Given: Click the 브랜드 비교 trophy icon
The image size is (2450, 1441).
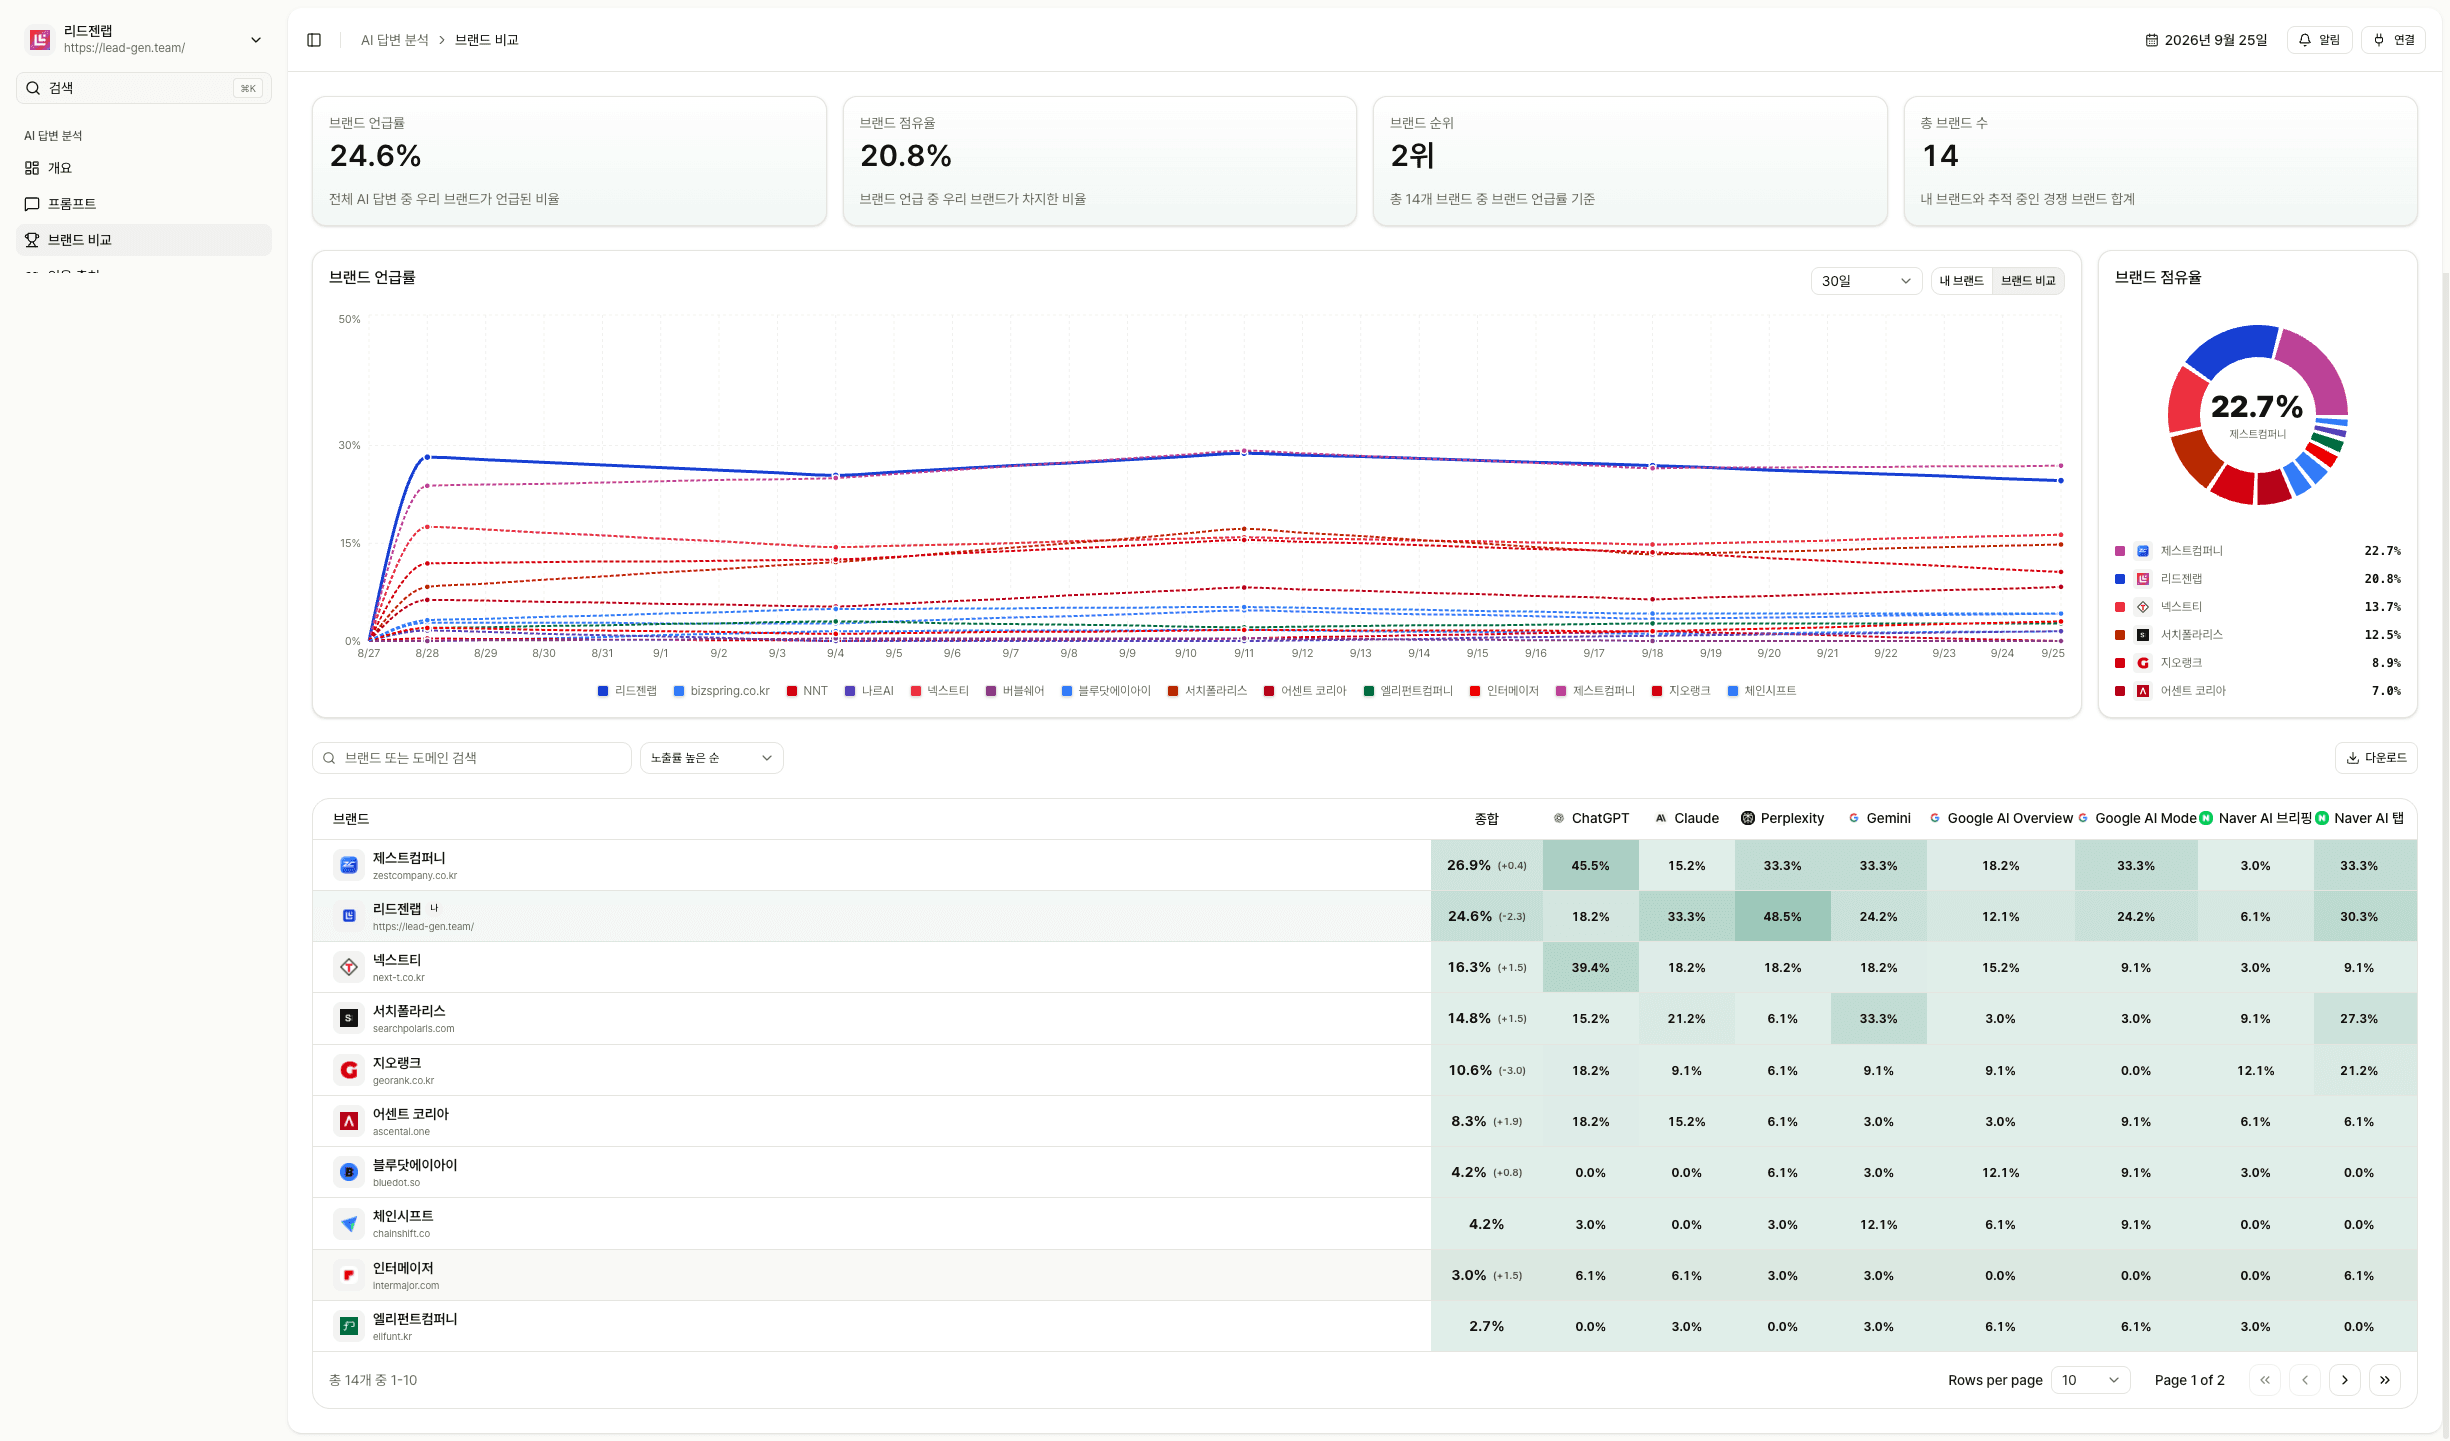Looking at the screenshot, I should 32,240.
